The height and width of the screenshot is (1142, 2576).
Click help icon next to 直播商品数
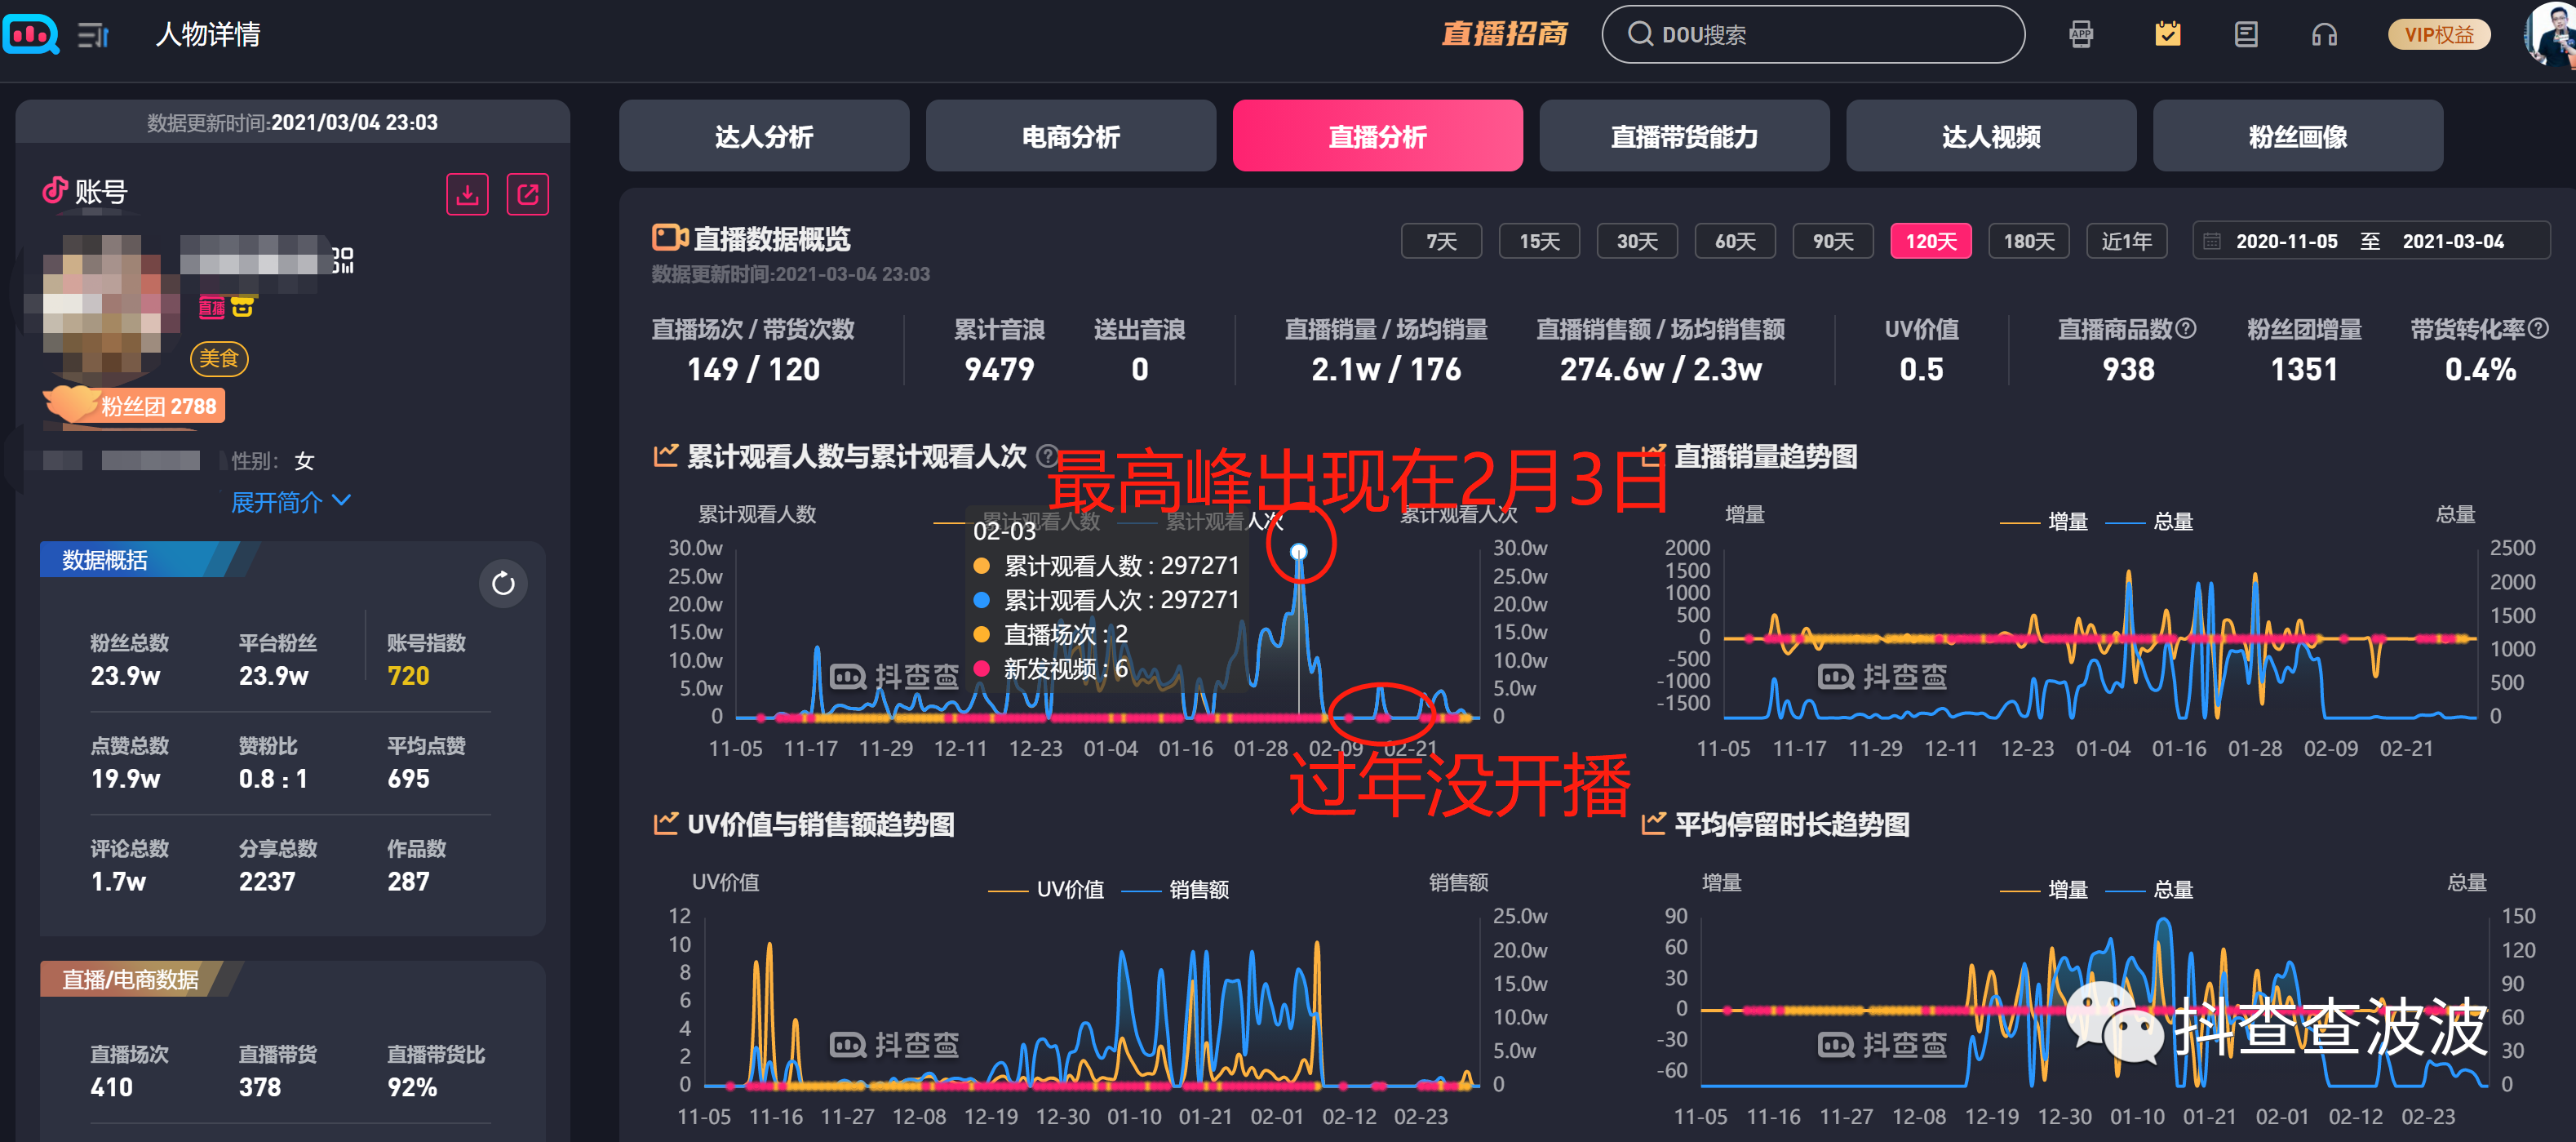[x=2186, y=329]
